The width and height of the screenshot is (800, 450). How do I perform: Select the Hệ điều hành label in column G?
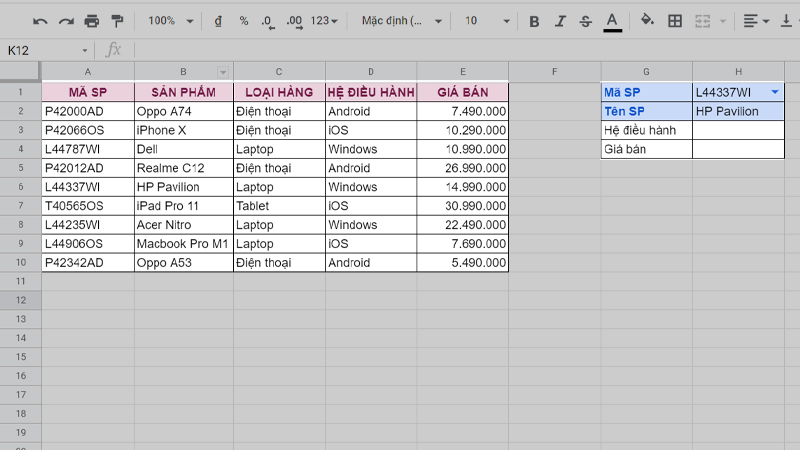click(646, 130)
